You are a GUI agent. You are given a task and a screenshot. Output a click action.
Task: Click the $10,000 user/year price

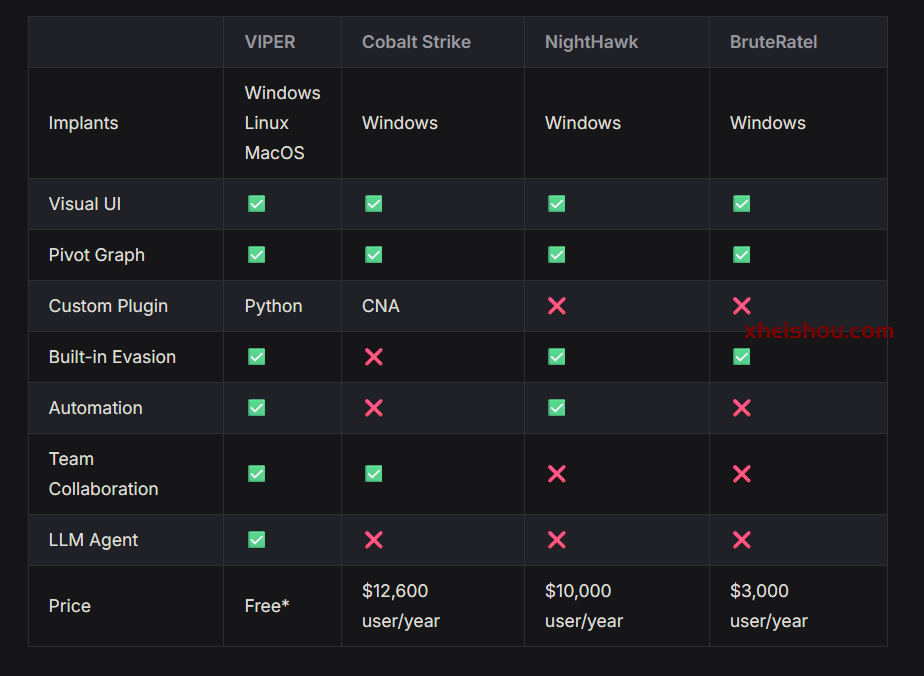pyautogui.click(x=584, y=606)
